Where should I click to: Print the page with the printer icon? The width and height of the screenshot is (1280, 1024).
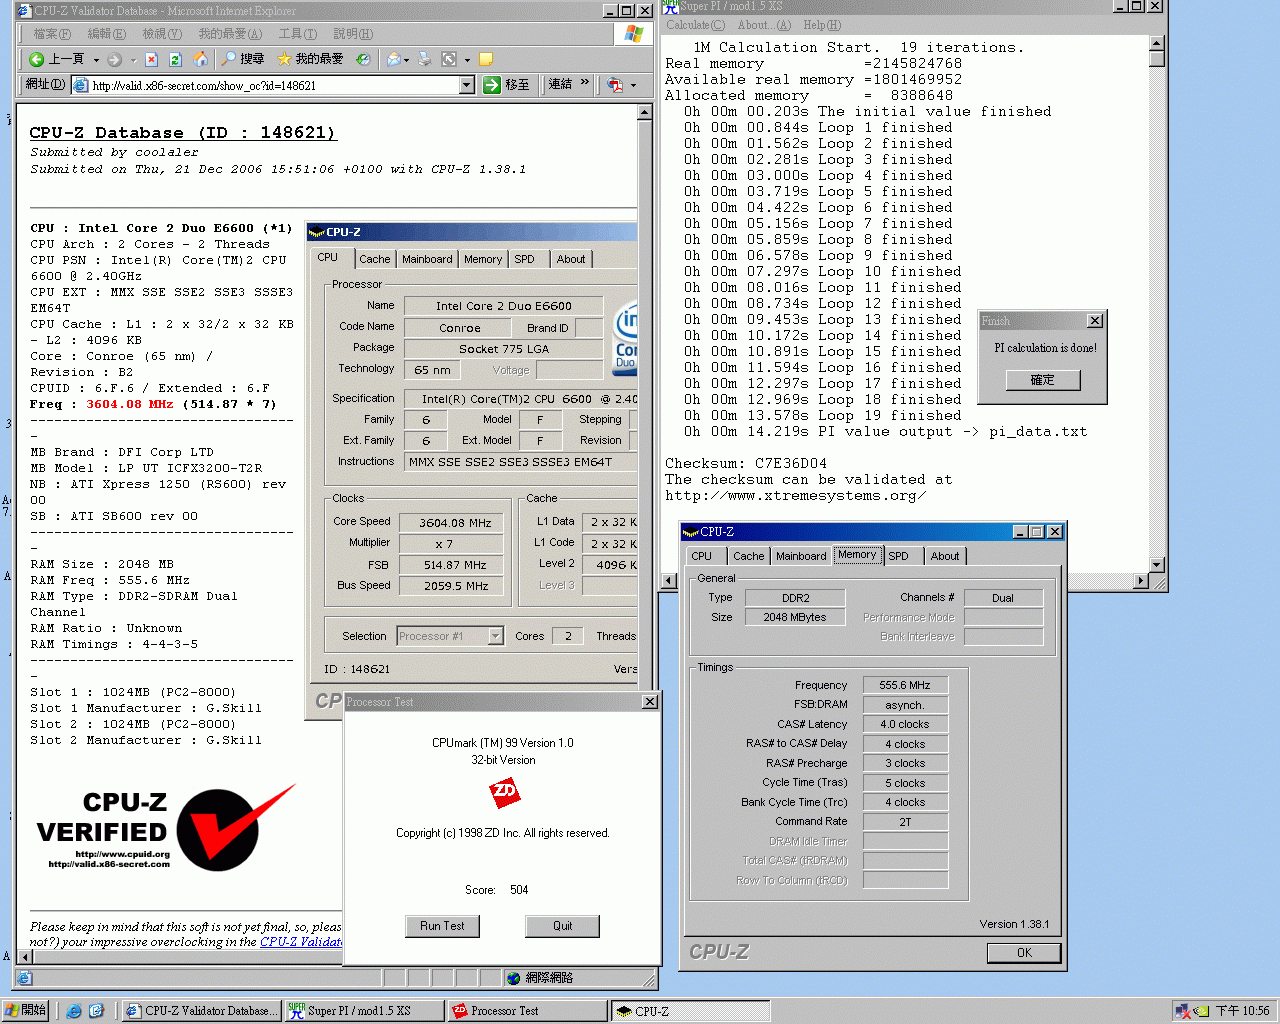coord(425,59)
